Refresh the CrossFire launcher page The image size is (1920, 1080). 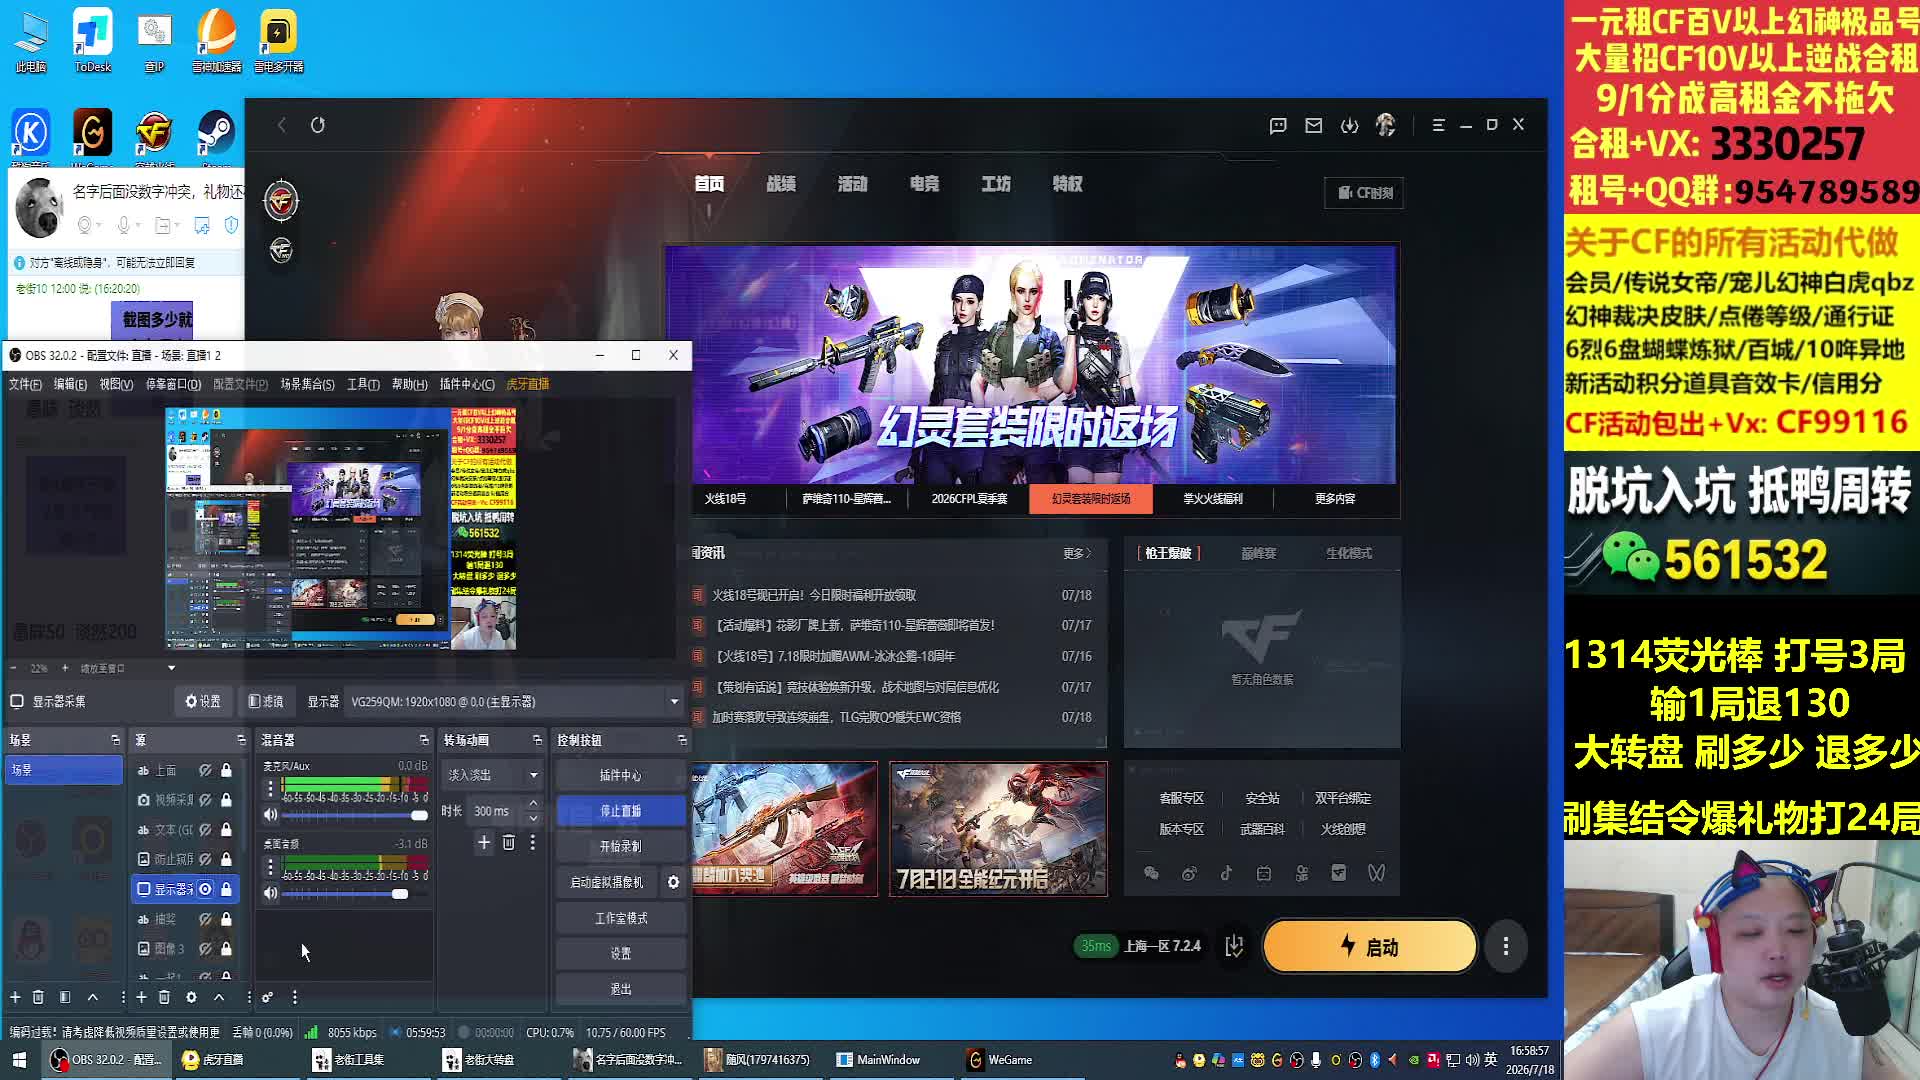click(x=318, y=125)
